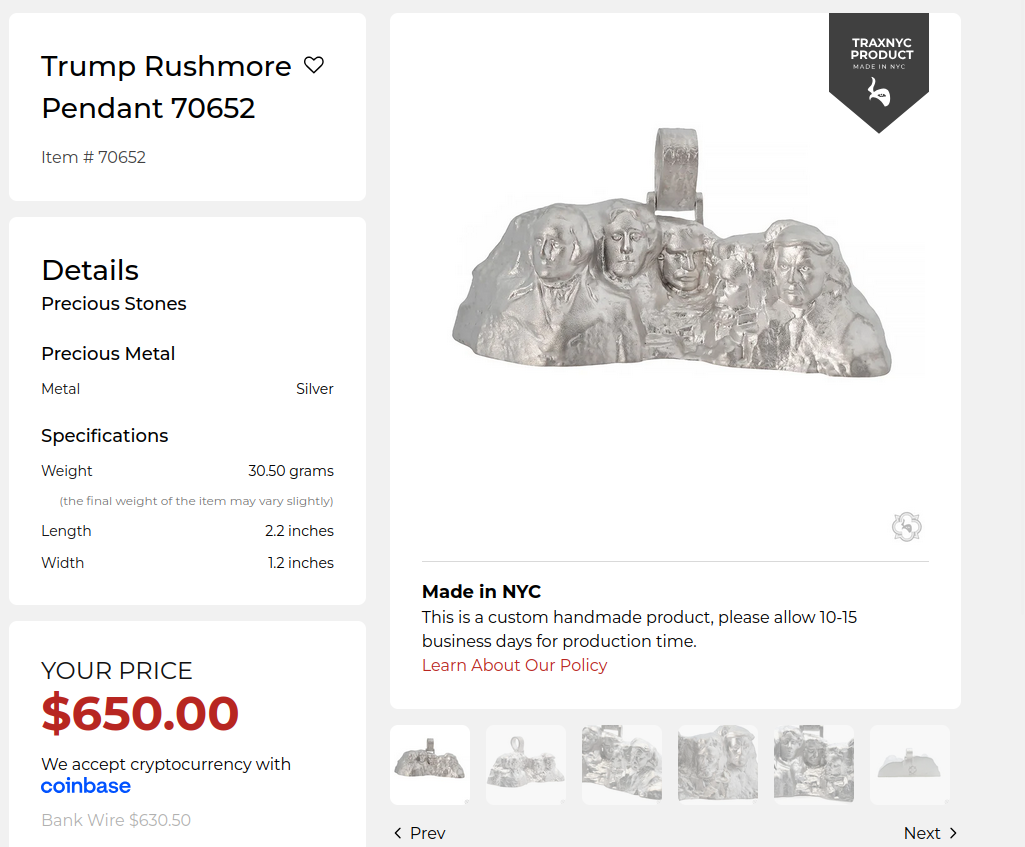1025x847 pixels.
Task: Select the last back-view thumbnail
Action: coord(910,765)
